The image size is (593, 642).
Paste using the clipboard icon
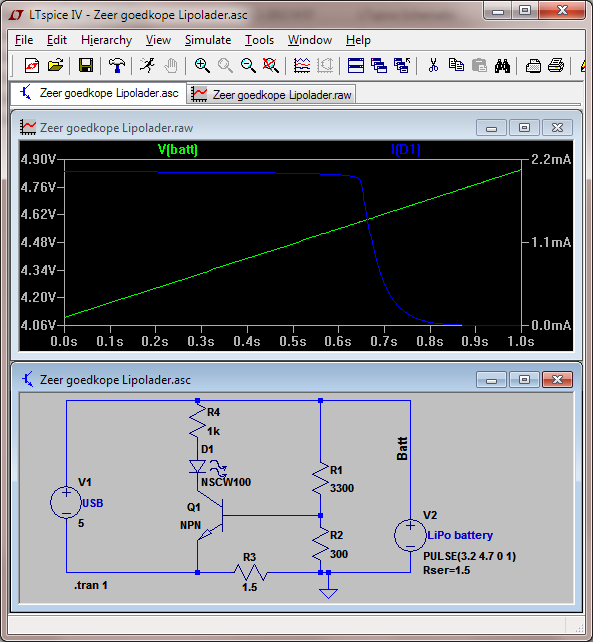tap(479, 66)
